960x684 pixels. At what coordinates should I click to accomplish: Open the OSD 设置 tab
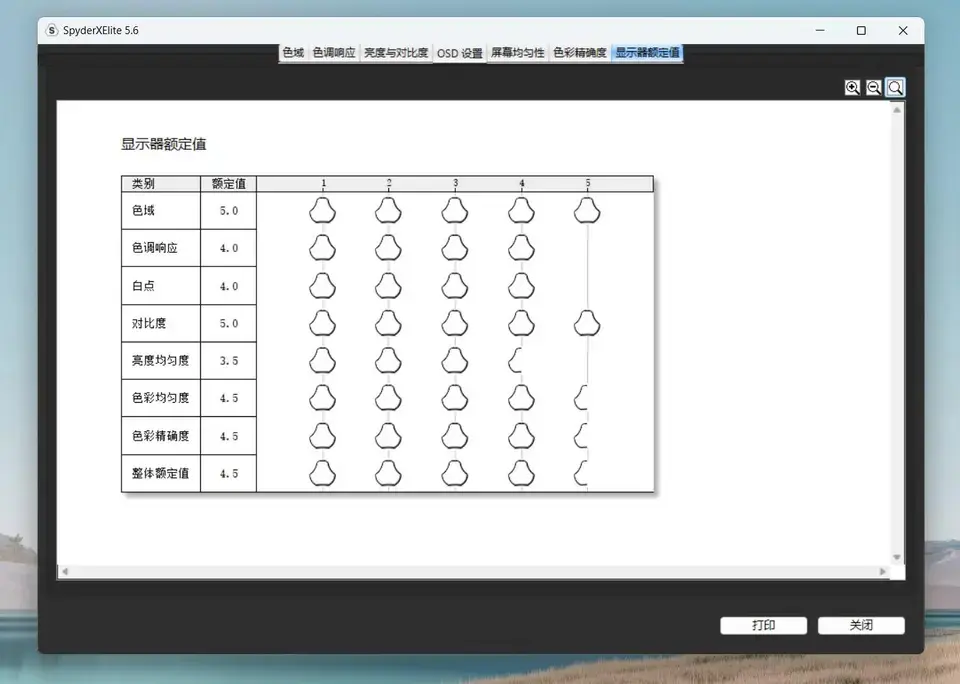(460, 53)
